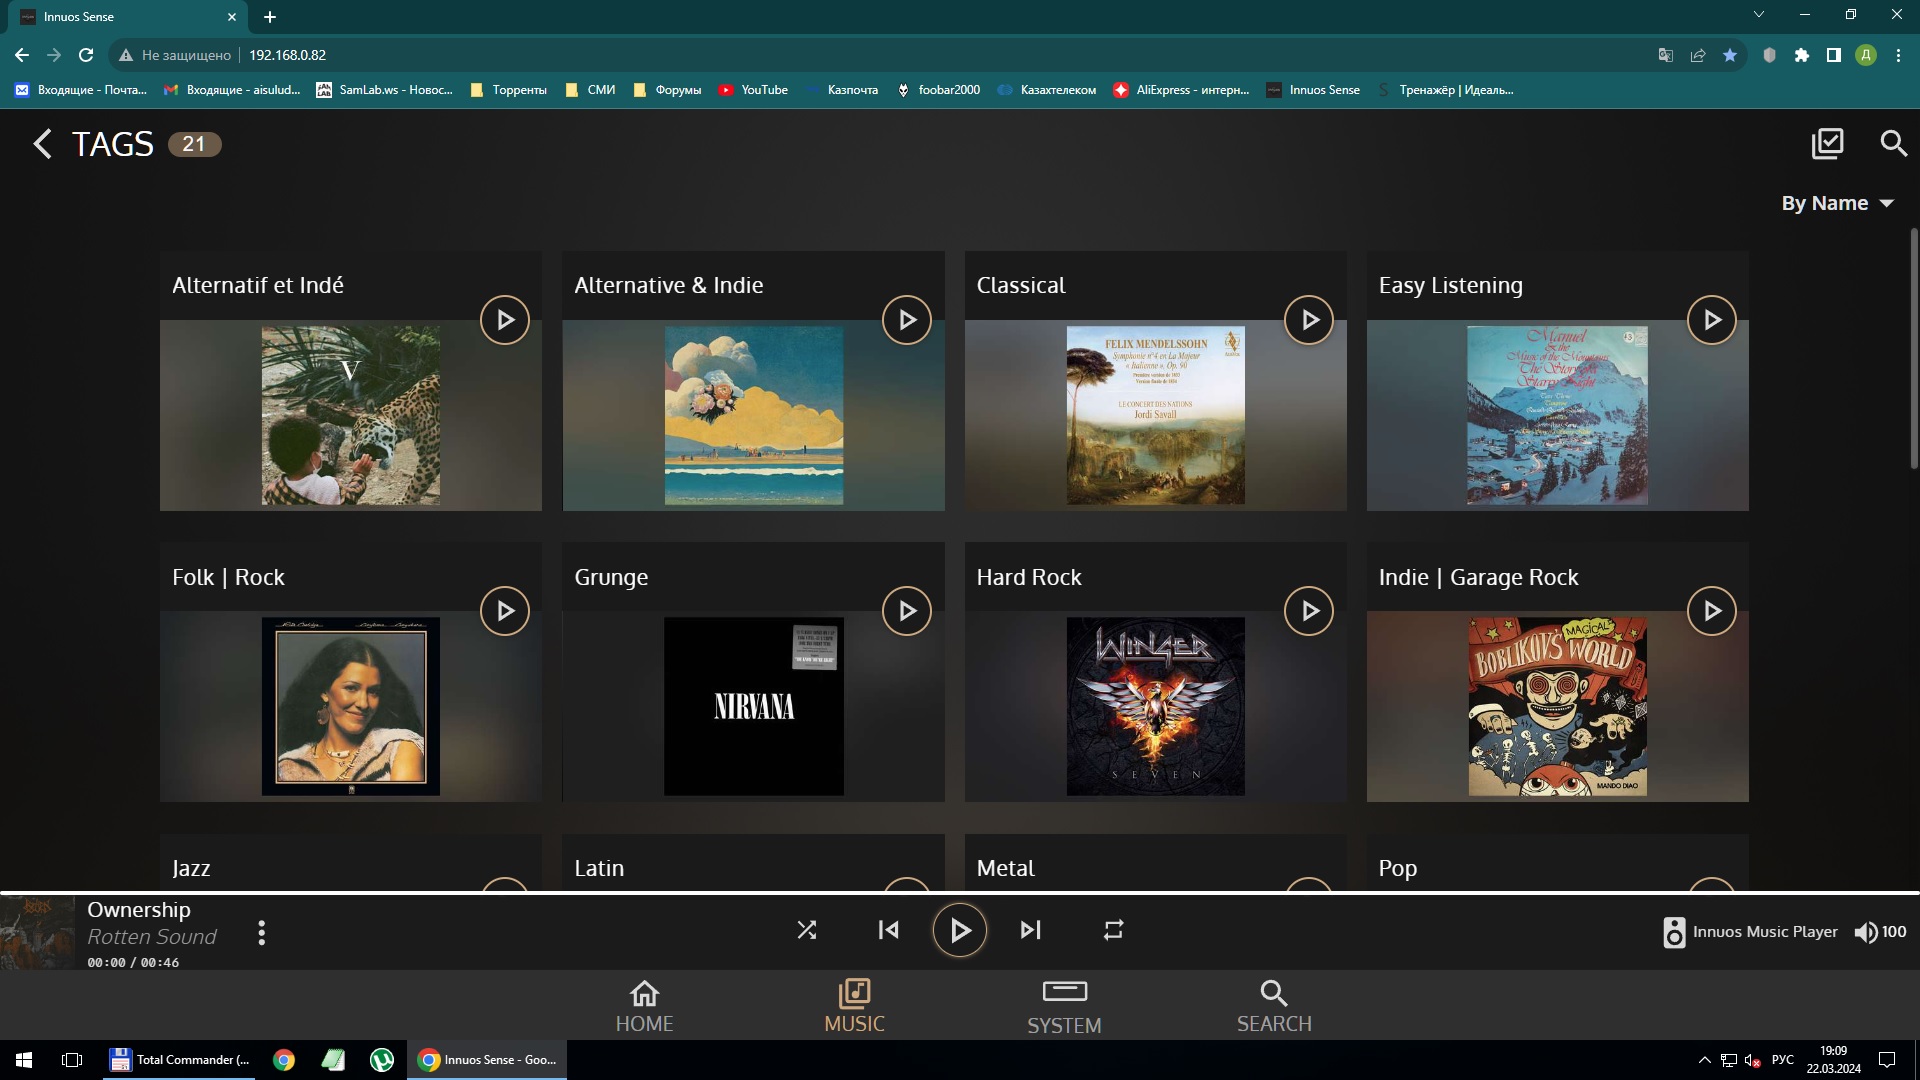Image resolution: width=1920 pixels, height=1080 pixels.
Task: Select Innuos Music Player output device
Action: (x=1750, y=932)
